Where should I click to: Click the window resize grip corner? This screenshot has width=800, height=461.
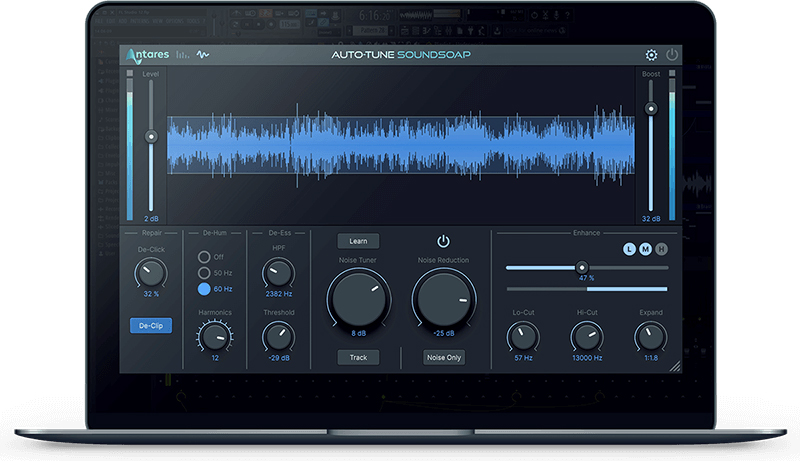[x=674, y=366]
